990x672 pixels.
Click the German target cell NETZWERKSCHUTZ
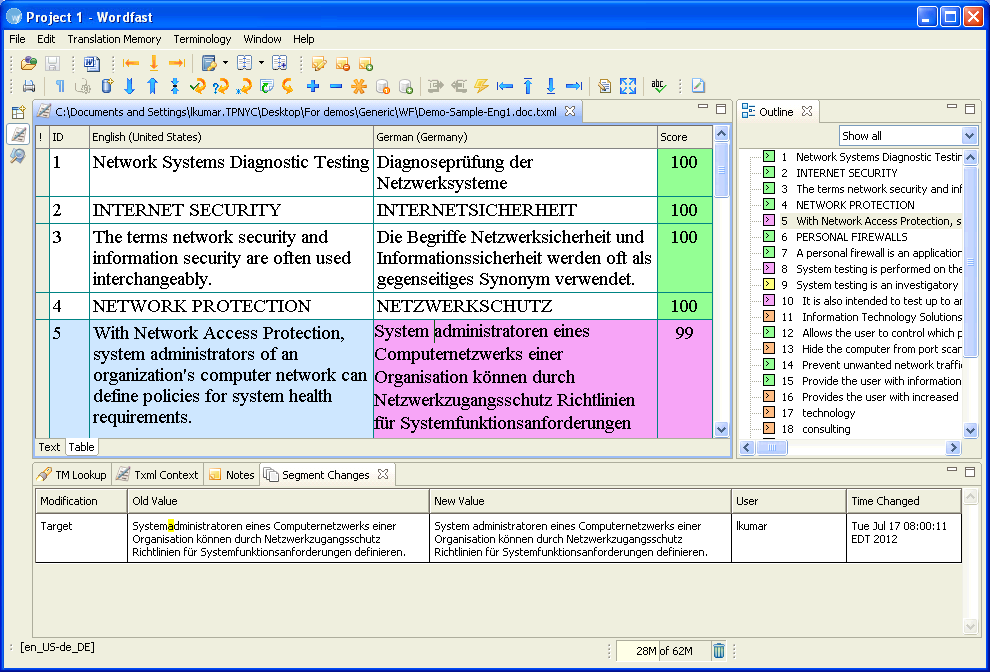click(515, 306)
